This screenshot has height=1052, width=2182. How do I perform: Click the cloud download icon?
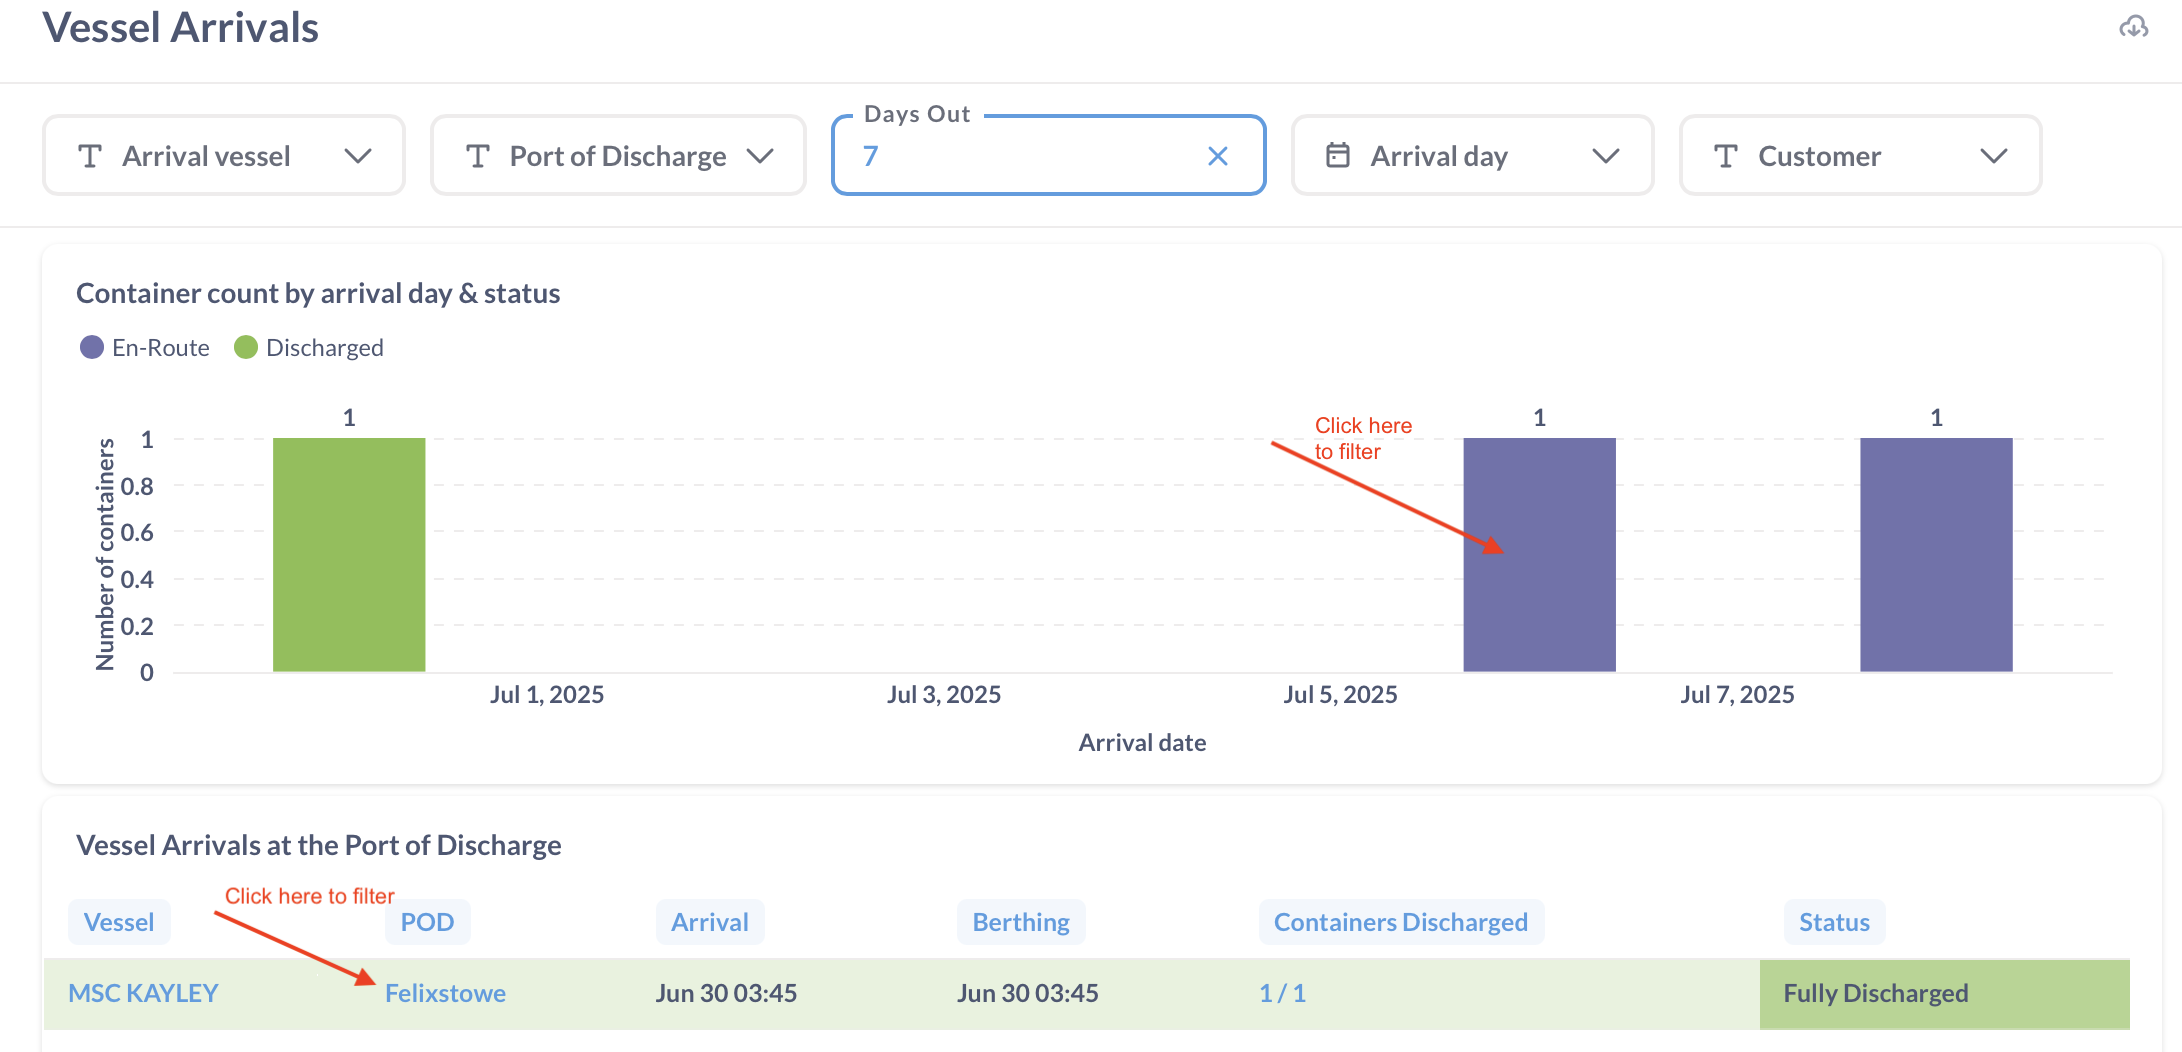coord(2133,27)
